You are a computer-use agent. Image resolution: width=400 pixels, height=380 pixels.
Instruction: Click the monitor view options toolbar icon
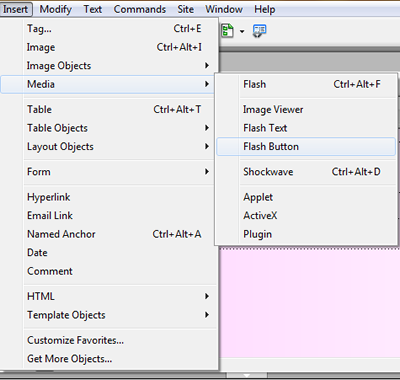point(259,31)
